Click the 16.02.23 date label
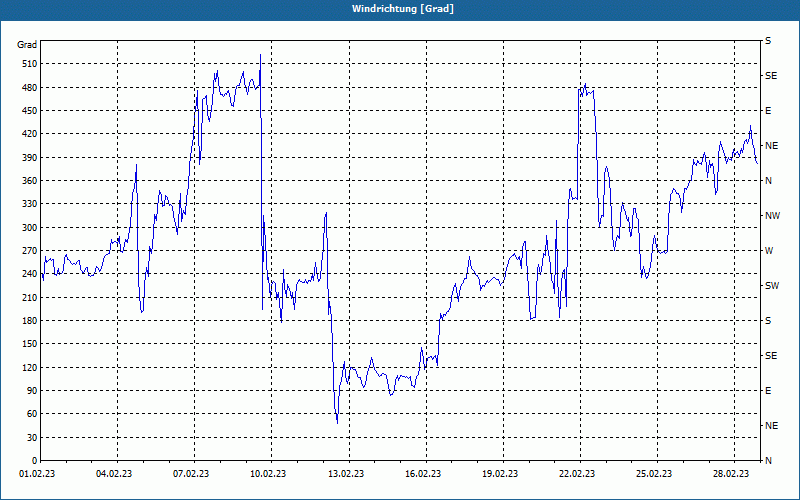This screenshot has height=500, width=800. click(x=423, y=474)
